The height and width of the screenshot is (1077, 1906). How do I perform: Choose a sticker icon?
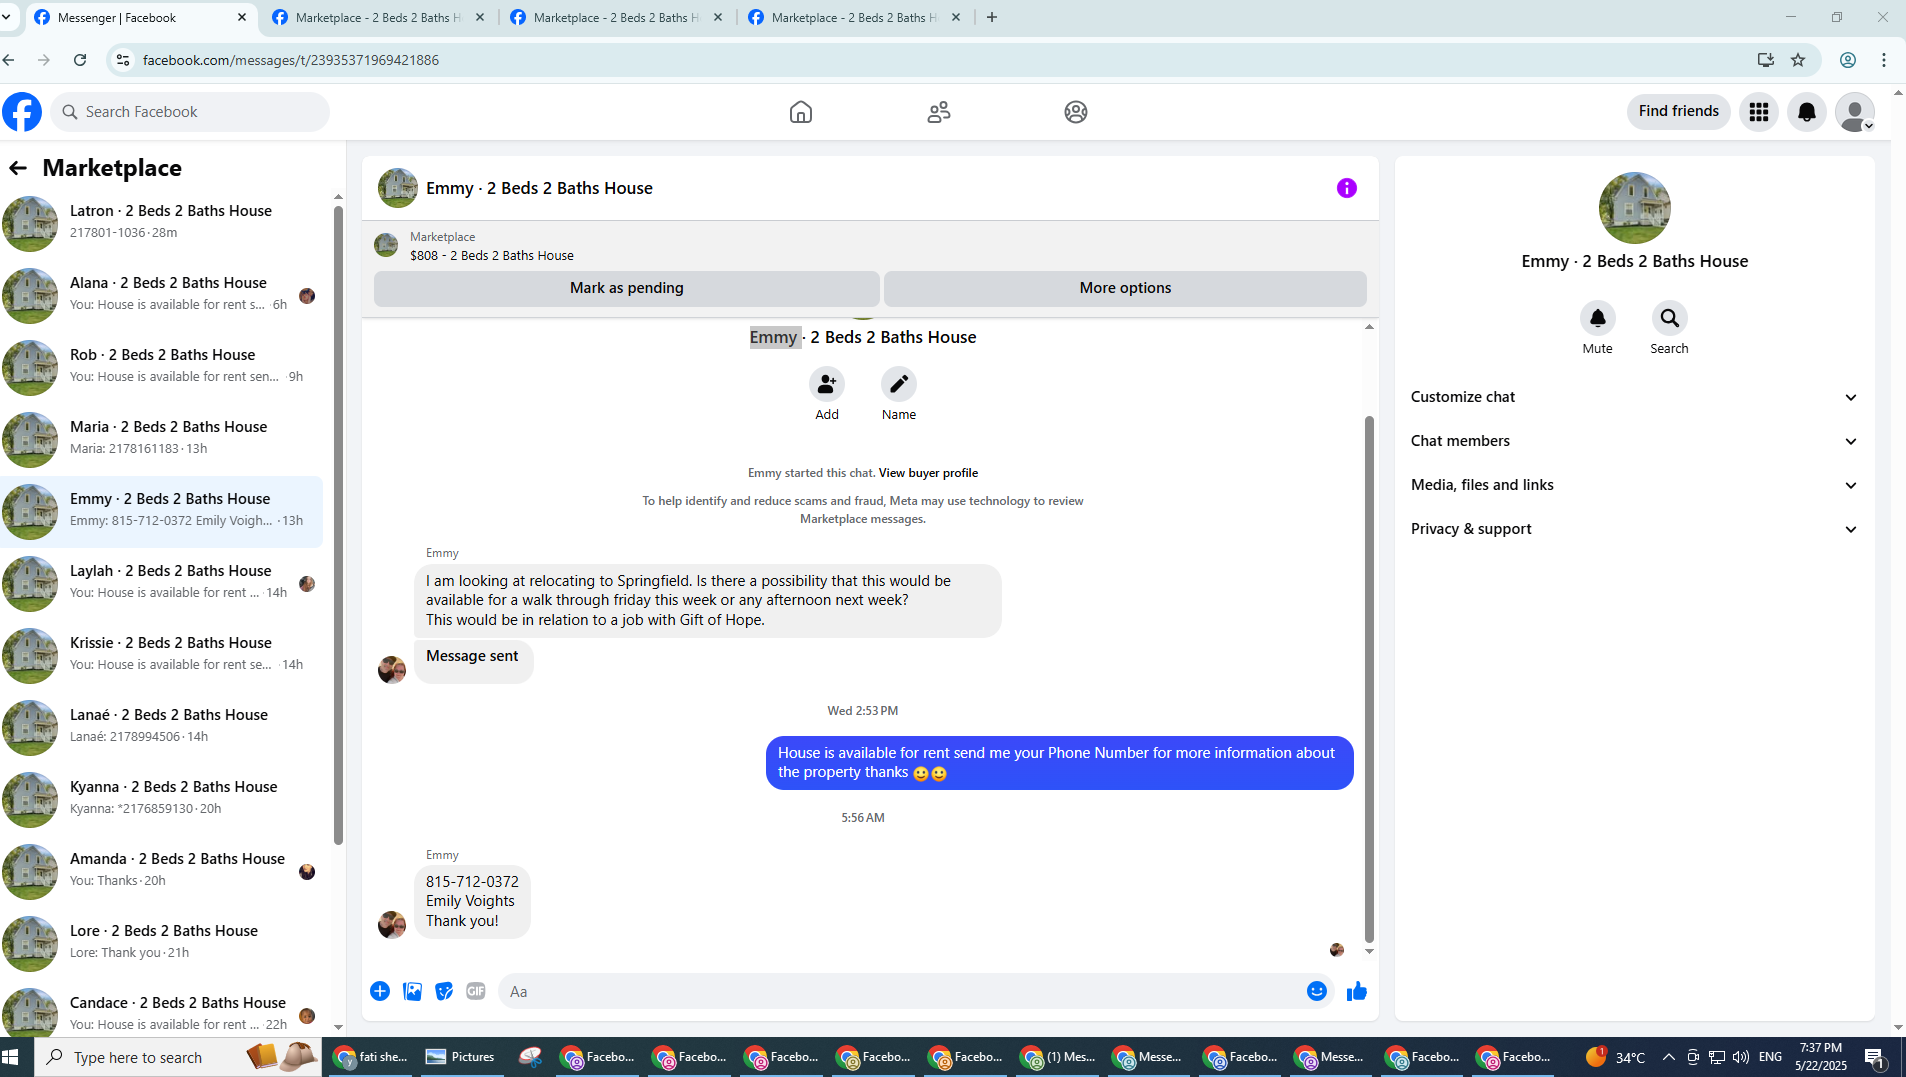coord(444,991)
